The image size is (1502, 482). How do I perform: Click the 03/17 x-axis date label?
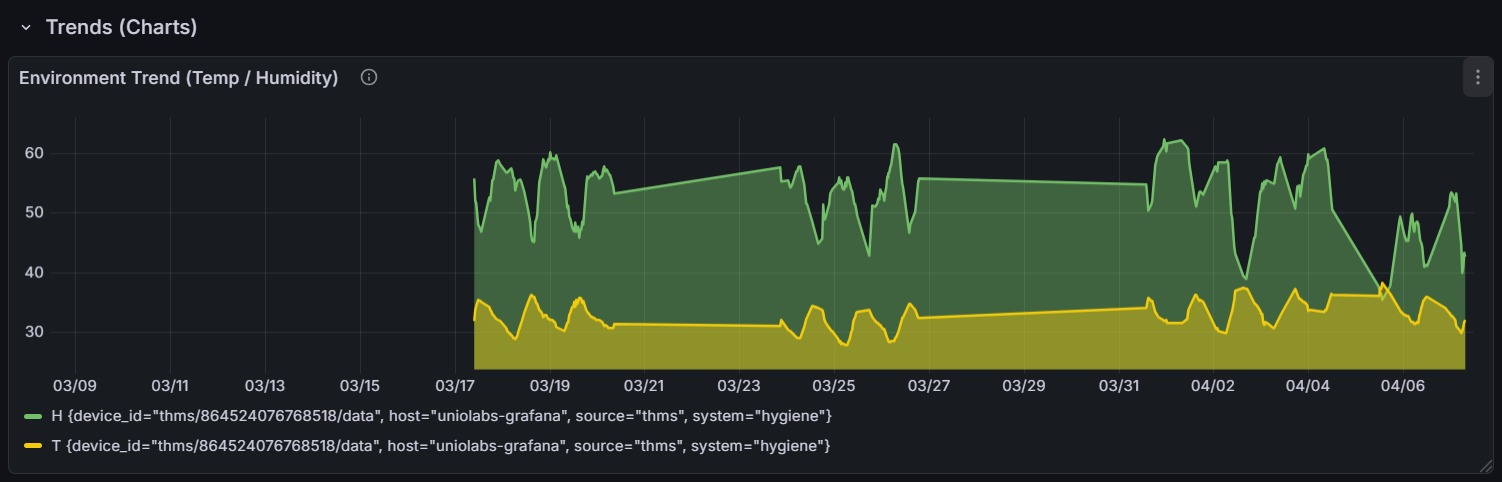coord(455,385)
